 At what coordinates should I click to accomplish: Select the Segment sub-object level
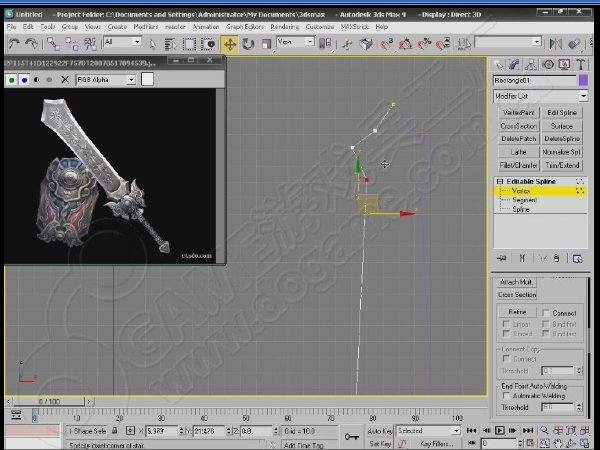[525, 200]
